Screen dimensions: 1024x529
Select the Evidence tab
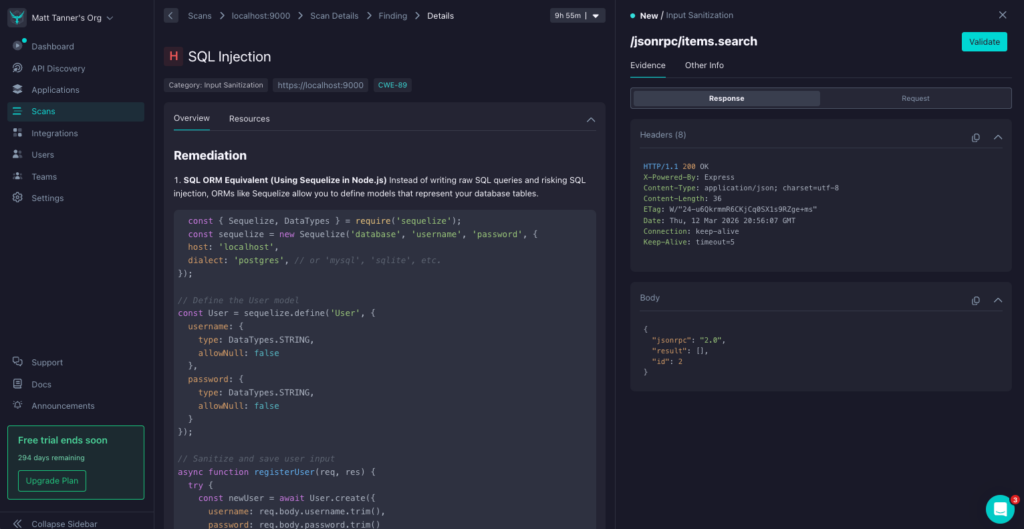click(x=648, y=65)
